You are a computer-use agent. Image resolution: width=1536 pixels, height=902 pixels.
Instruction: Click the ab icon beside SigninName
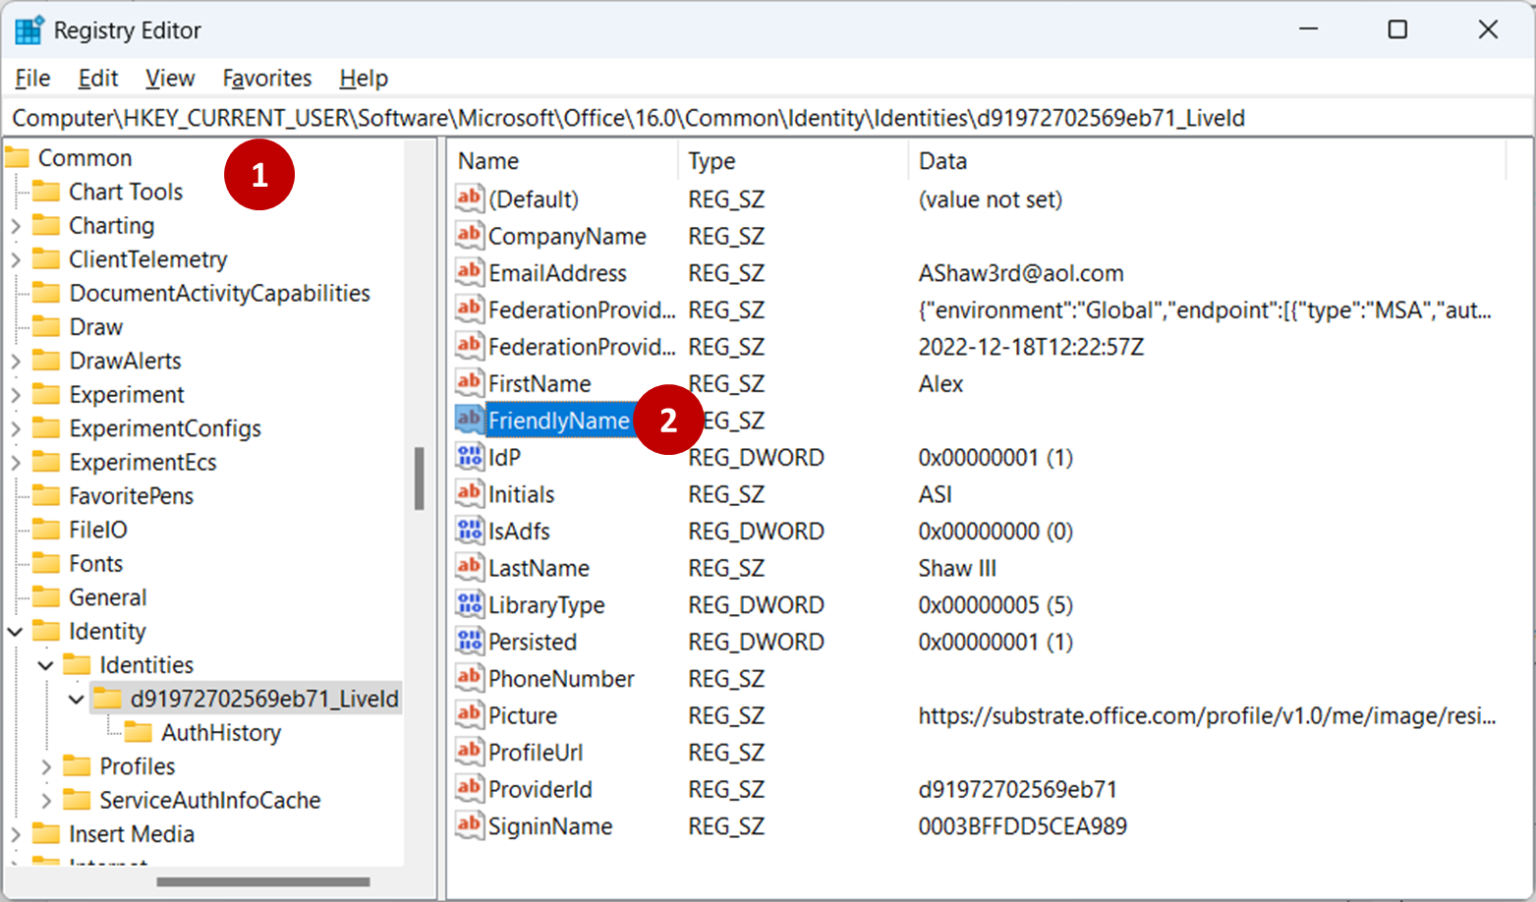[x=468, y=826]
